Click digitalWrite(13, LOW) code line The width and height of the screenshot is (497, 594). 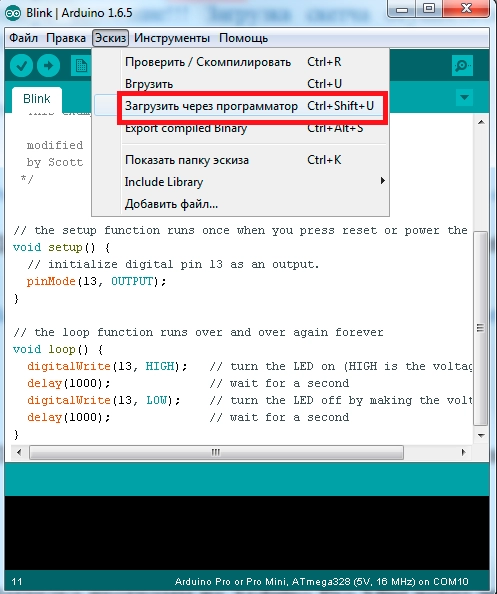point(104,400)
